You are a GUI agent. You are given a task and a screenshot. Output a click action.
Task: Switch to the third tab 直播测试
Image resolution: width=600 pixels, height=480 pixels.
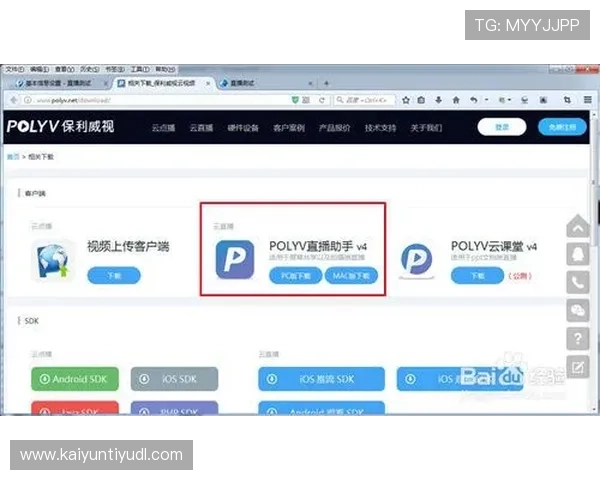point(264,83)
